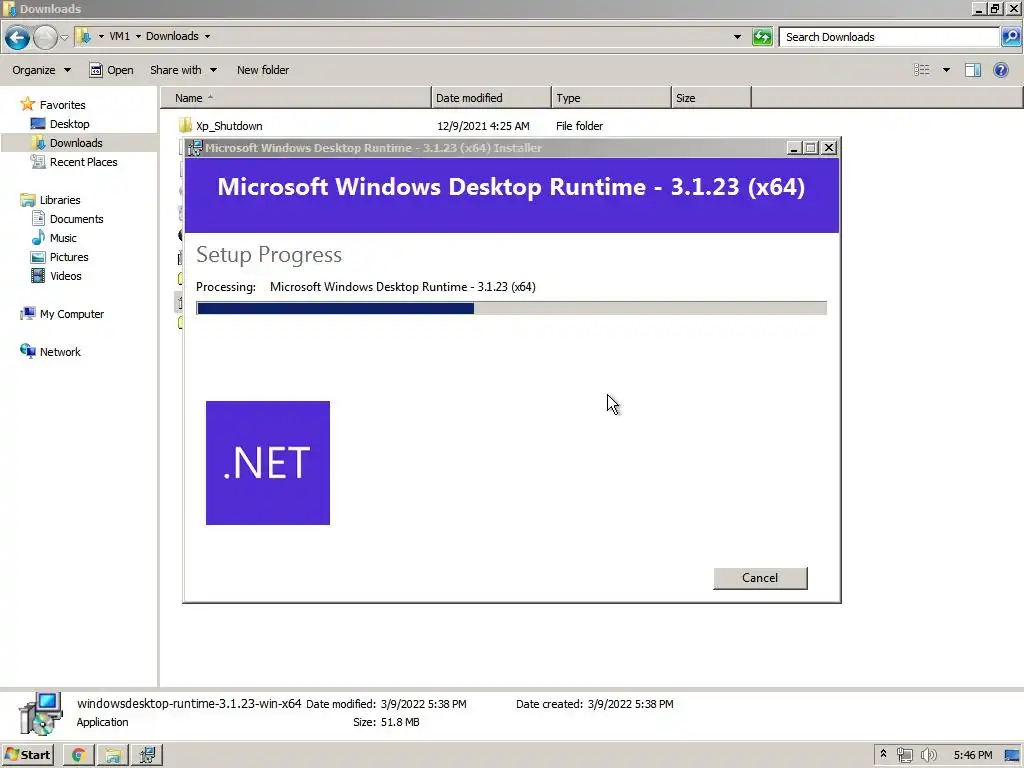
Task: Click windowsdesktop-runtime-3.1.23-win-x64 filename in details pane
Action: pyautogui.click(x=189, y=704)
